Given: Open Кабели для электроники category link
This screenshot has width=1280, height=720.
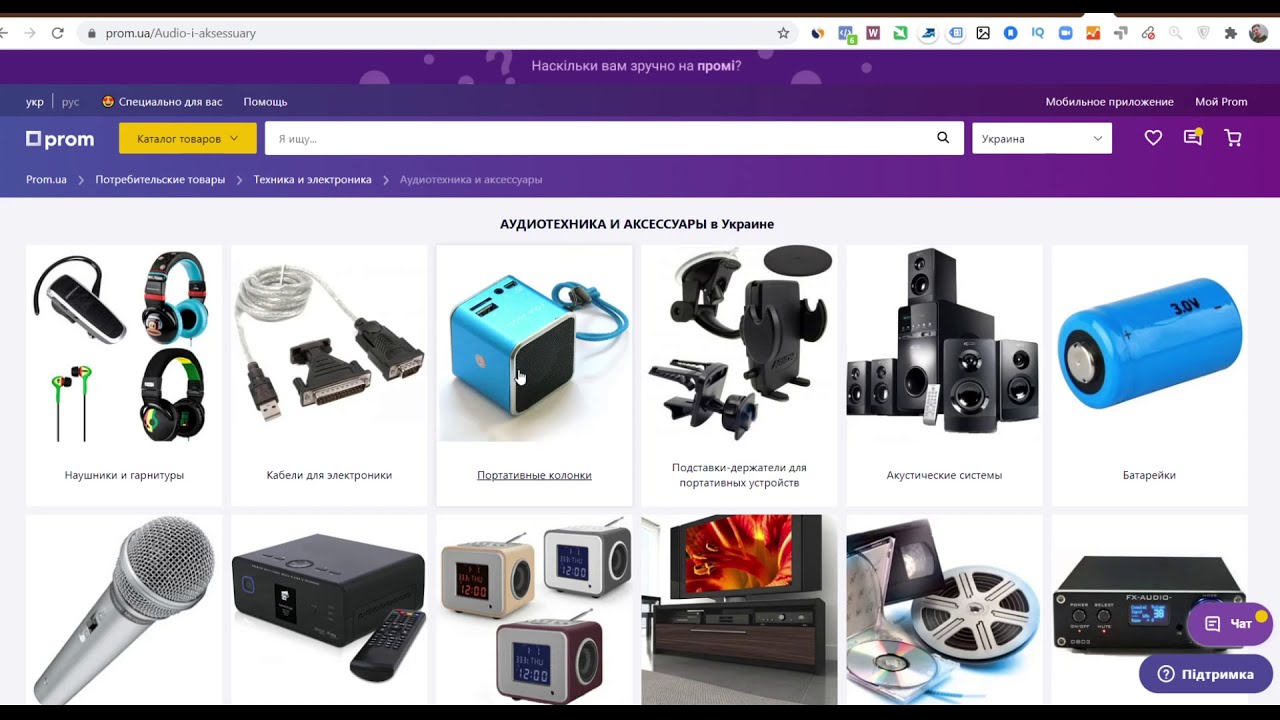Looking at the screenshot, I should (x=329, y=475).
